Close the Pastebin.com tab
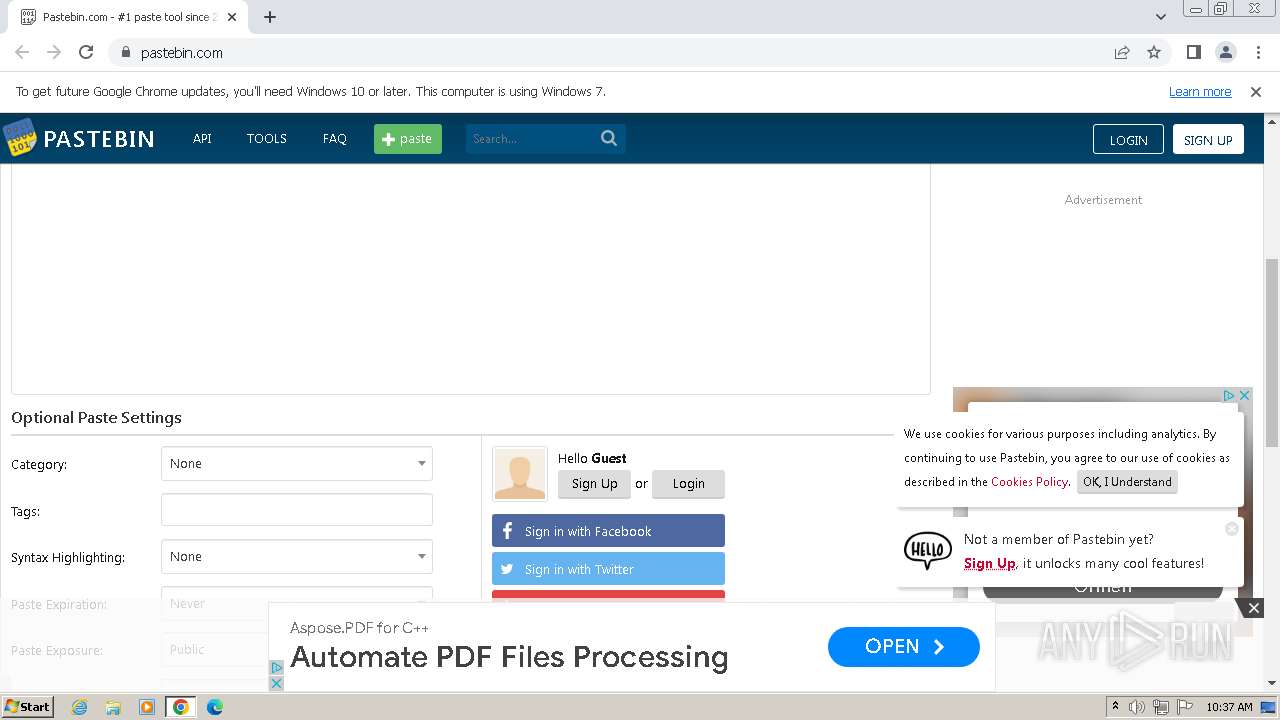Viewport: 1280px width, 720px height. pyautogui.click(x=232, y=17)
